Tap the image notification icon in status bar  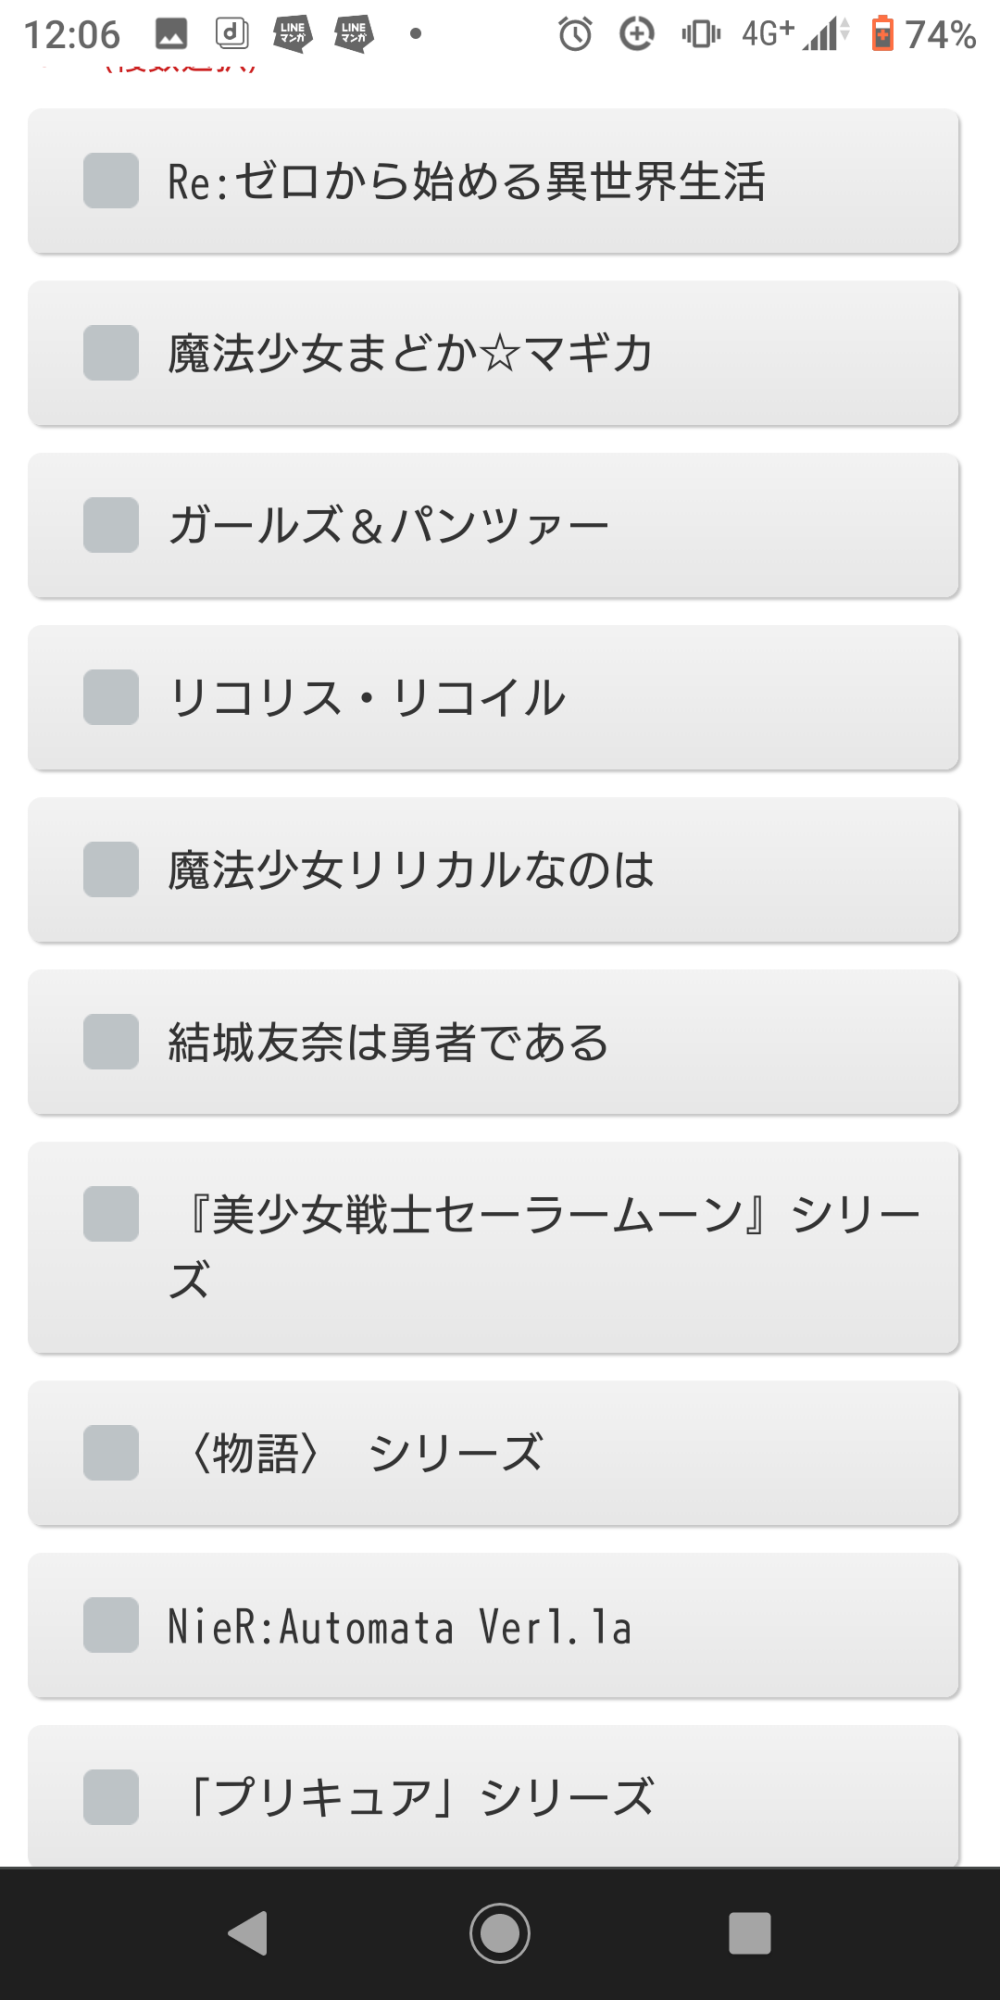click(171, 34)
